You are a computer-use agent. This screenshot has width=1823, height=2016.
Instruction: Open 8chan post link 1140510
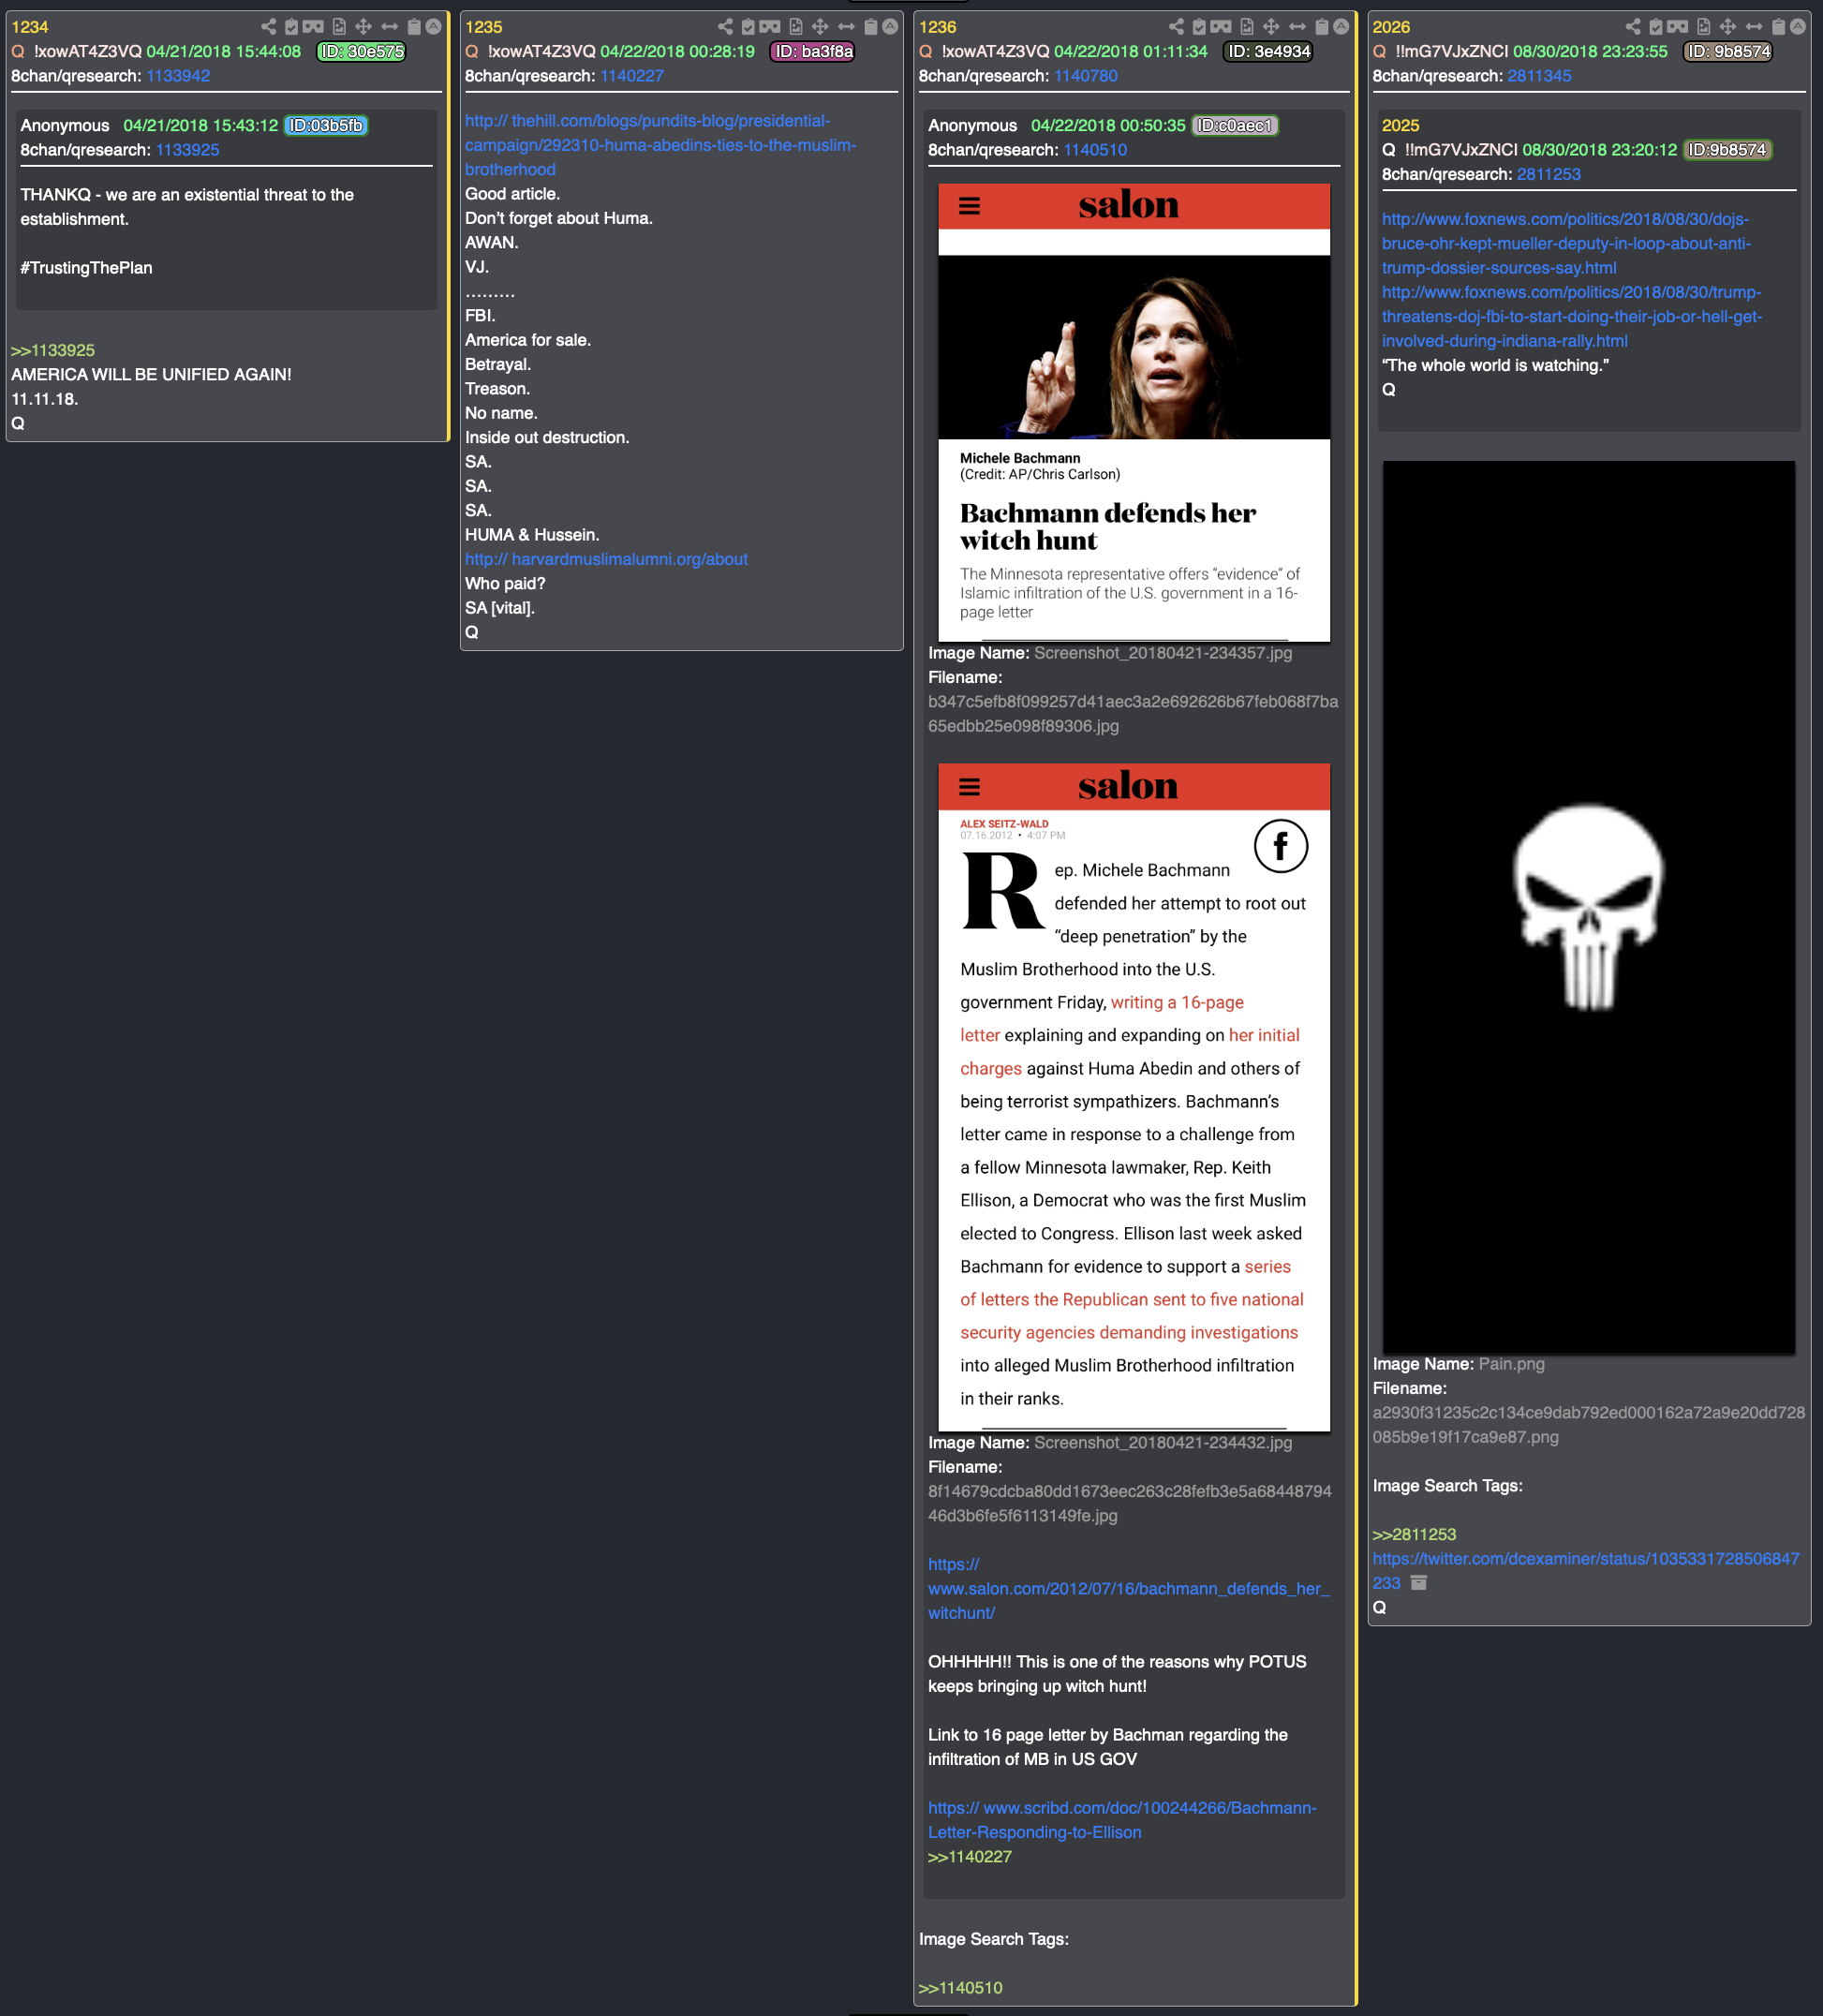1095,150
